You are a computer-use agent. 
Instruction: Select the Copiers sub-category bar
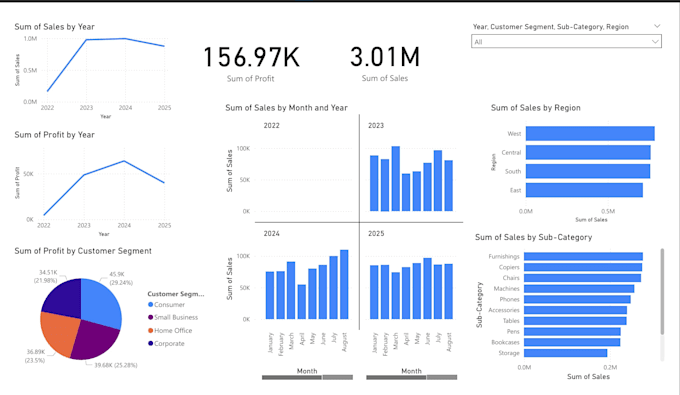coord(583,267)
